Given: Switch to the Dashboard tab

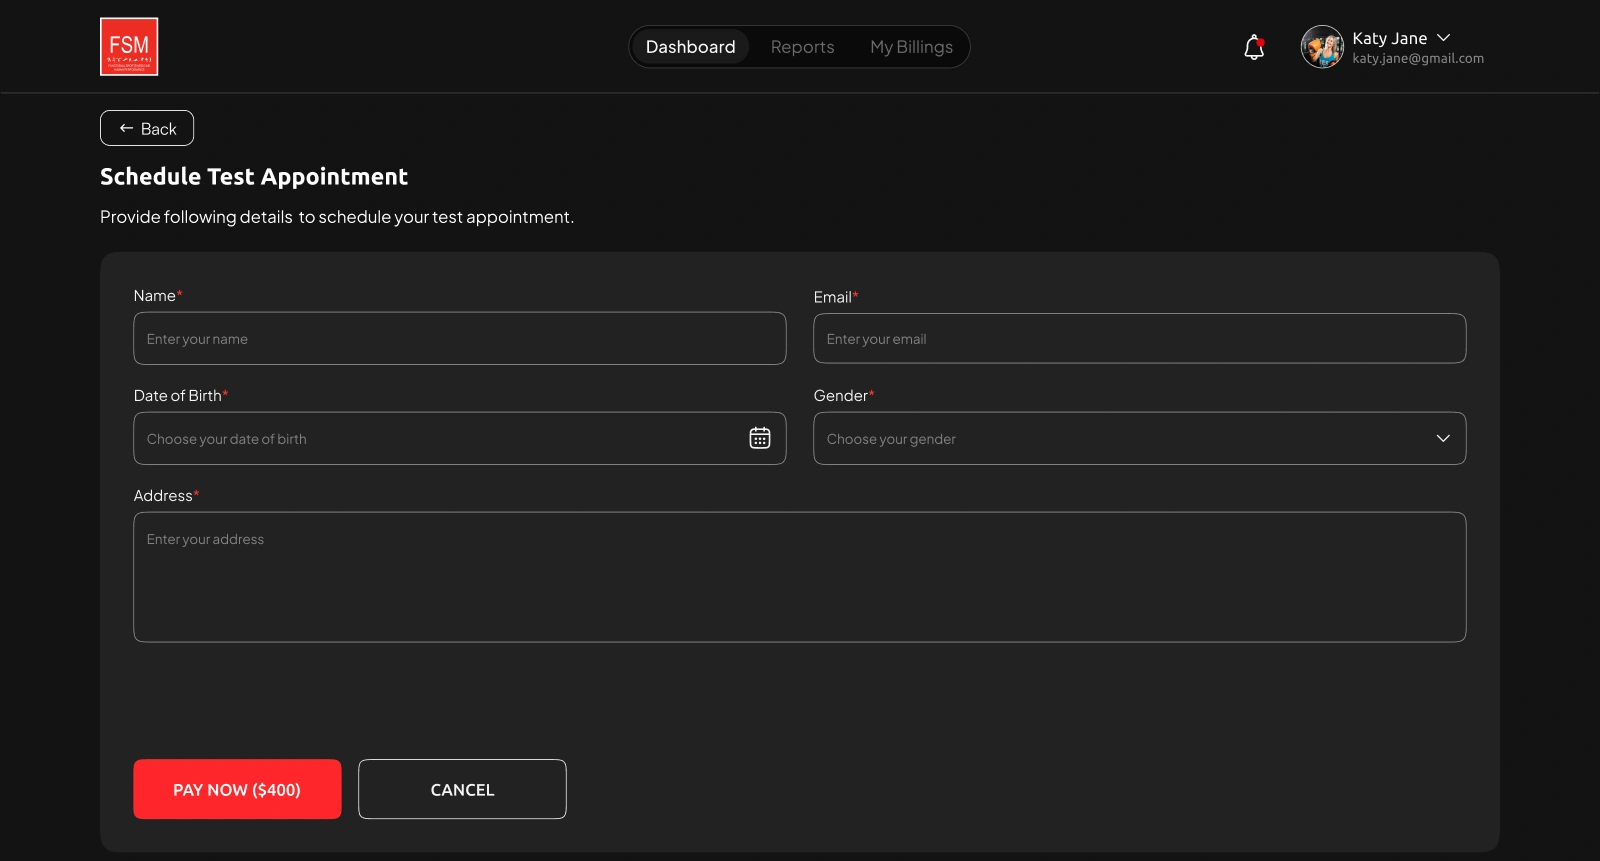Looking at the screenshot, I should click(x=690, y=47).
